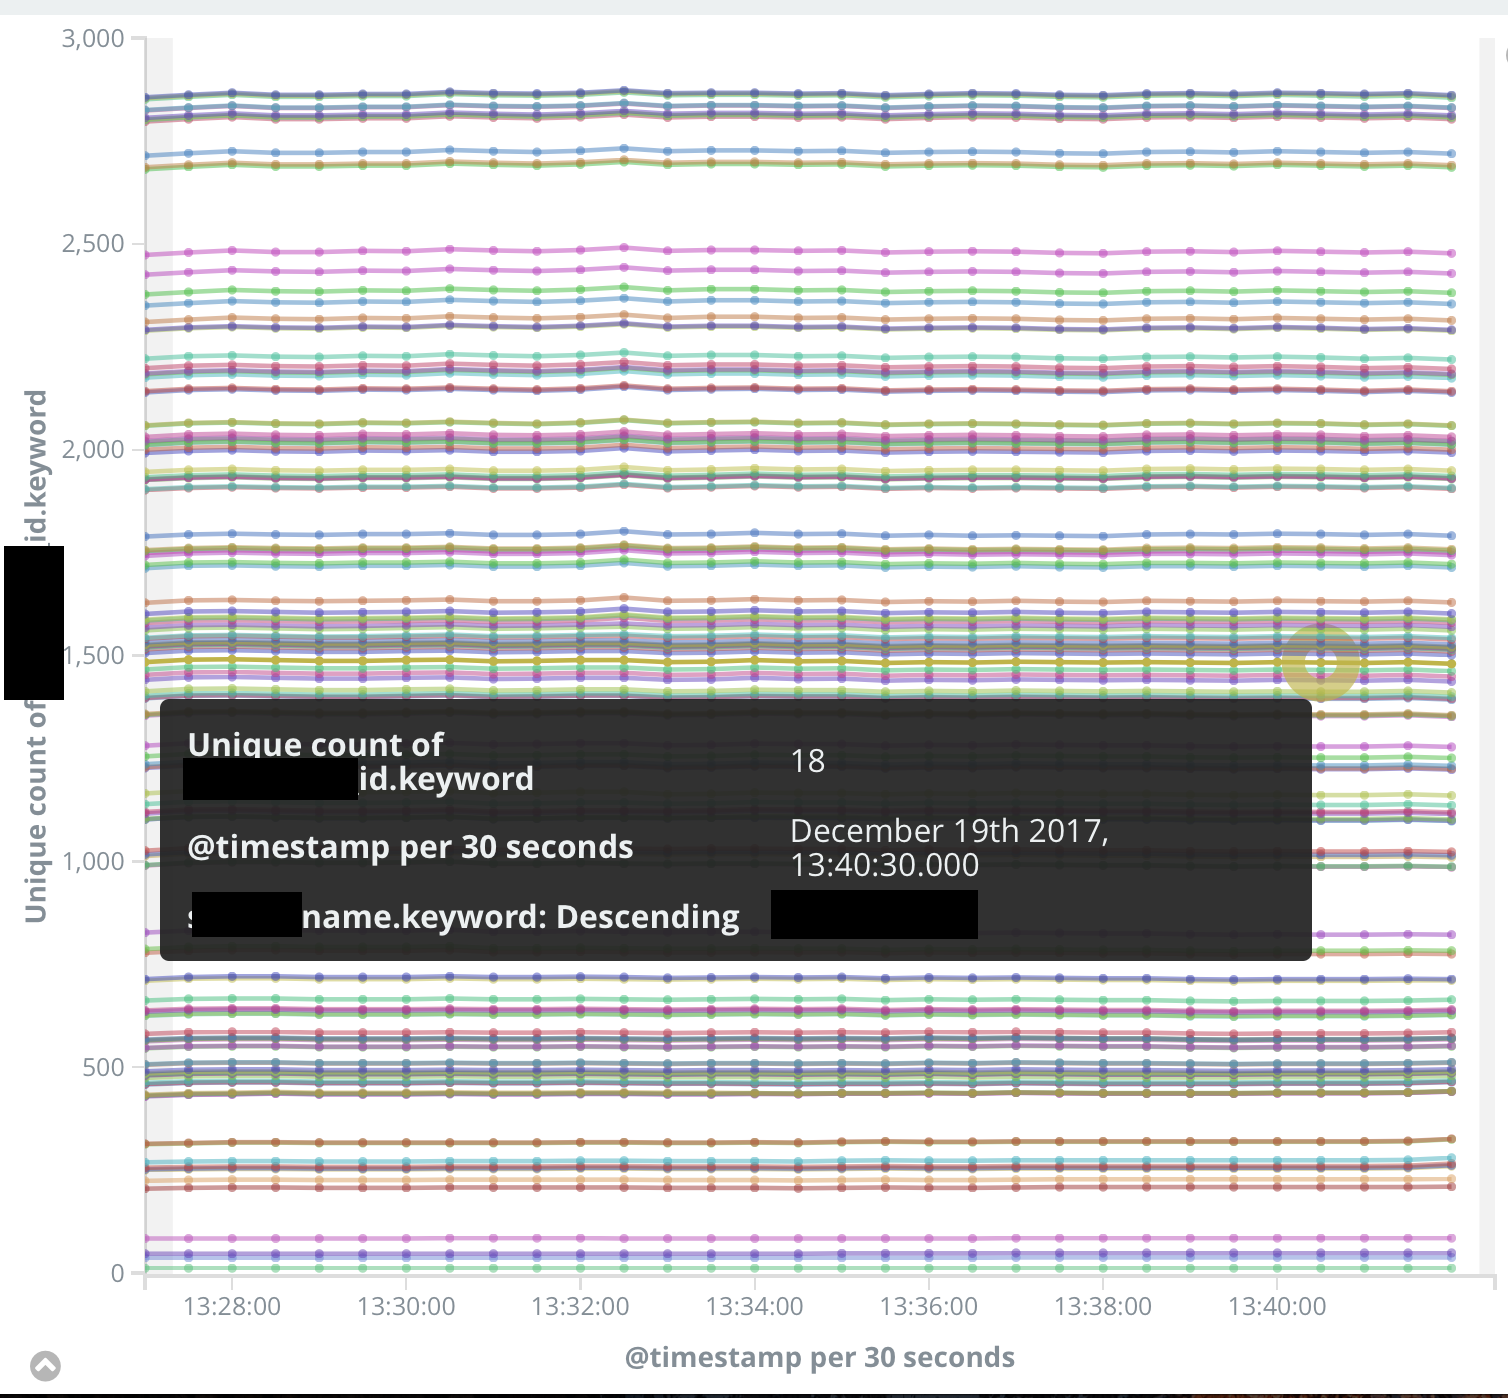Click the x-axis title '@timestamp per 30 seconds'
The image size is (1508, 1398).
[820, 1357]
